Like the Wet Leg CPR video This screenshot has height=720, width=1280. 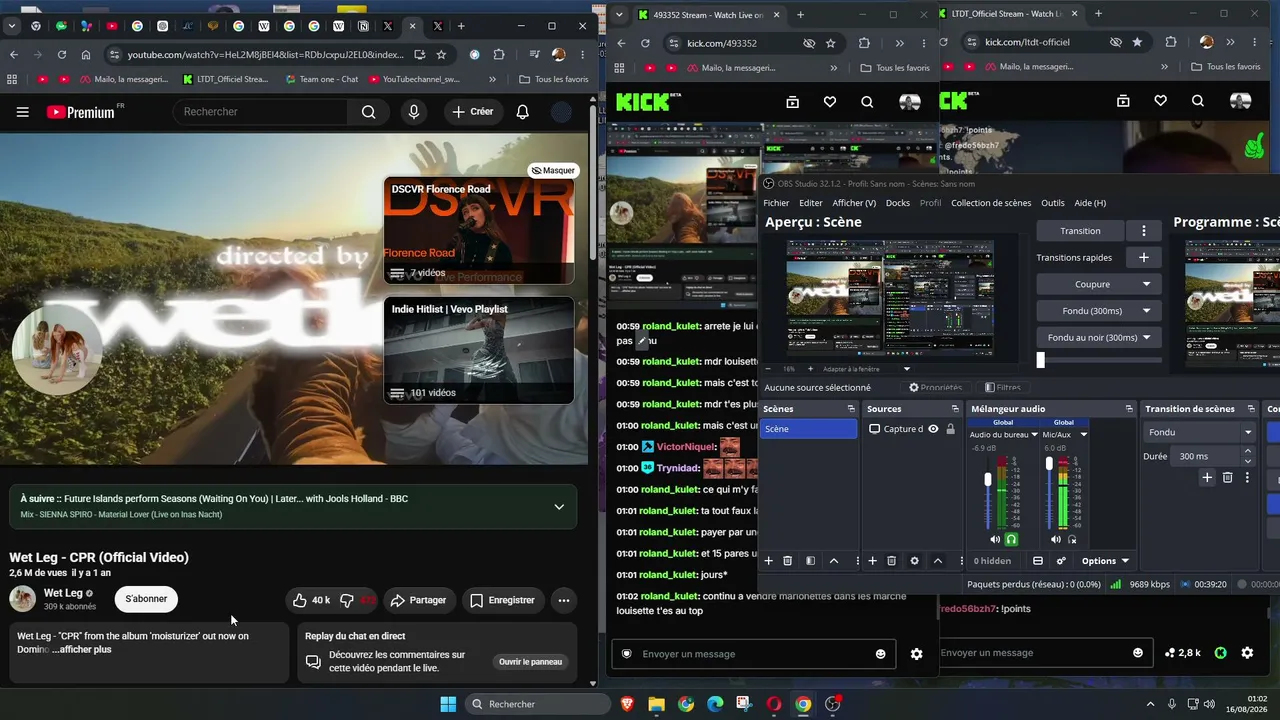pyautogui.click(x=311, y=600)
